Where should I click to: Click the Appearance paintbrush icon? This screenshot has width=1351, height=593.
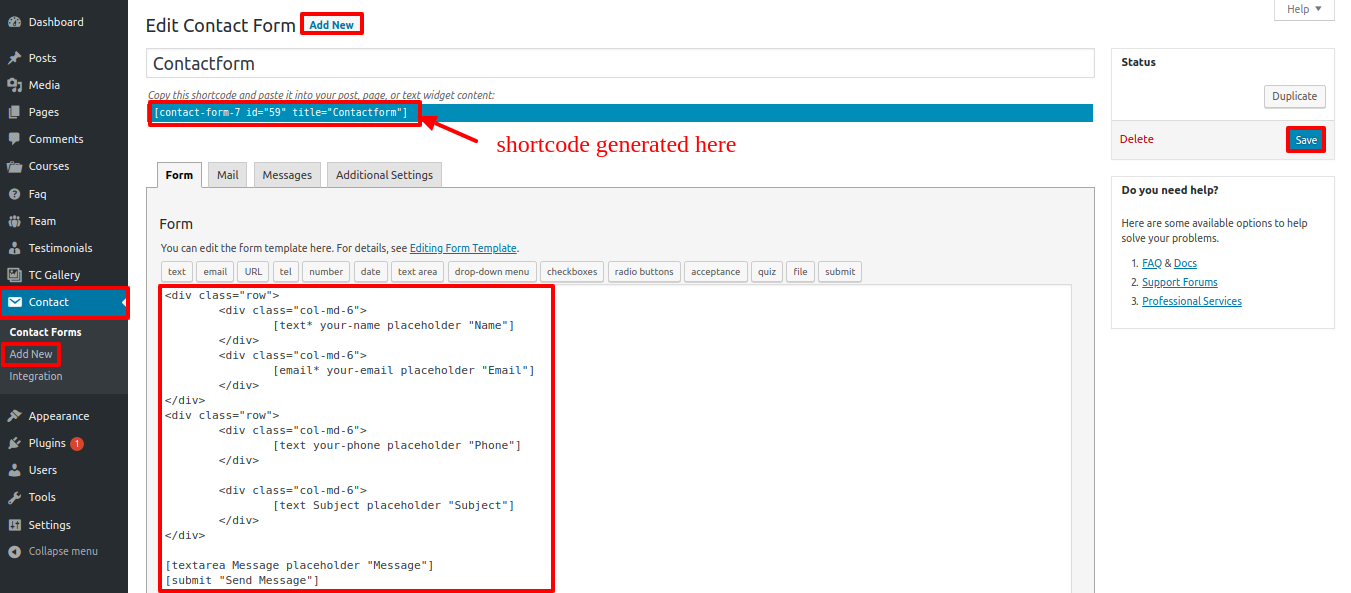point(14,416)
